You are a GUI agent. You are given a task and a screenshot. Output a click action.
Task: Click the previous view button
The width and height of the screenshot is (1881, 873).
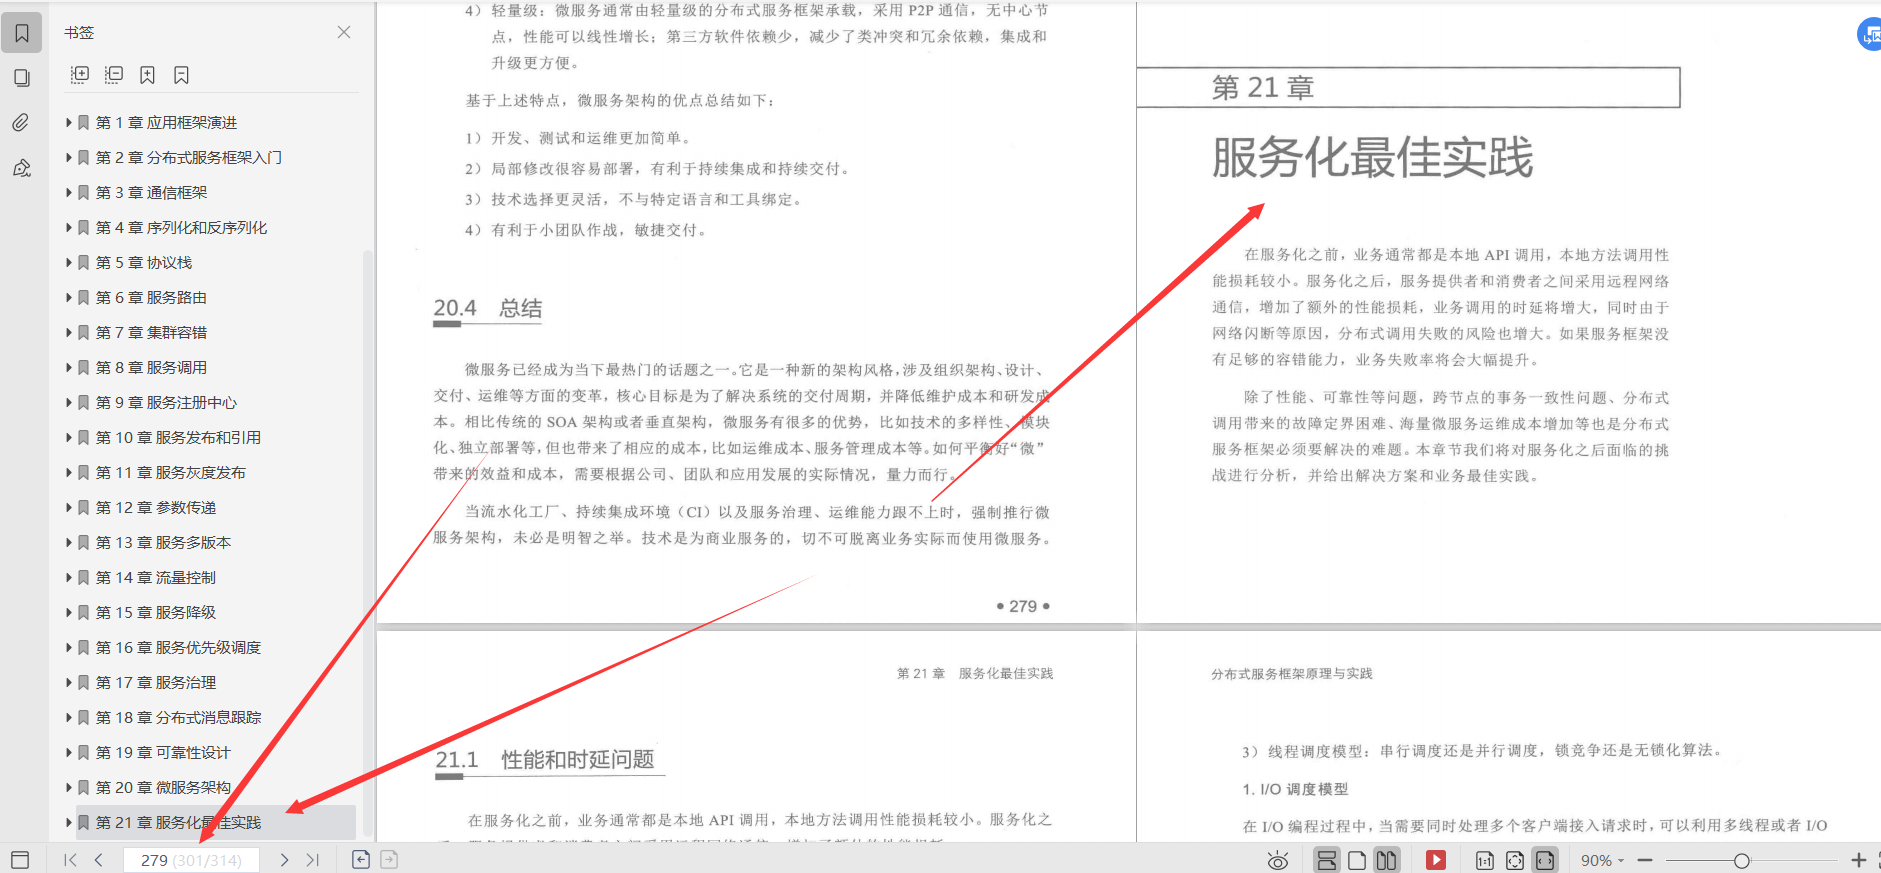[361, 860]
